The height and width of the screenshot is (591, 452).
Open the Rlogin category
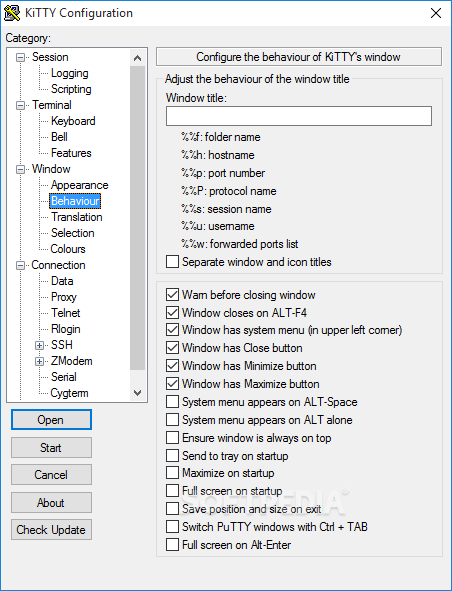click(66, 329)
